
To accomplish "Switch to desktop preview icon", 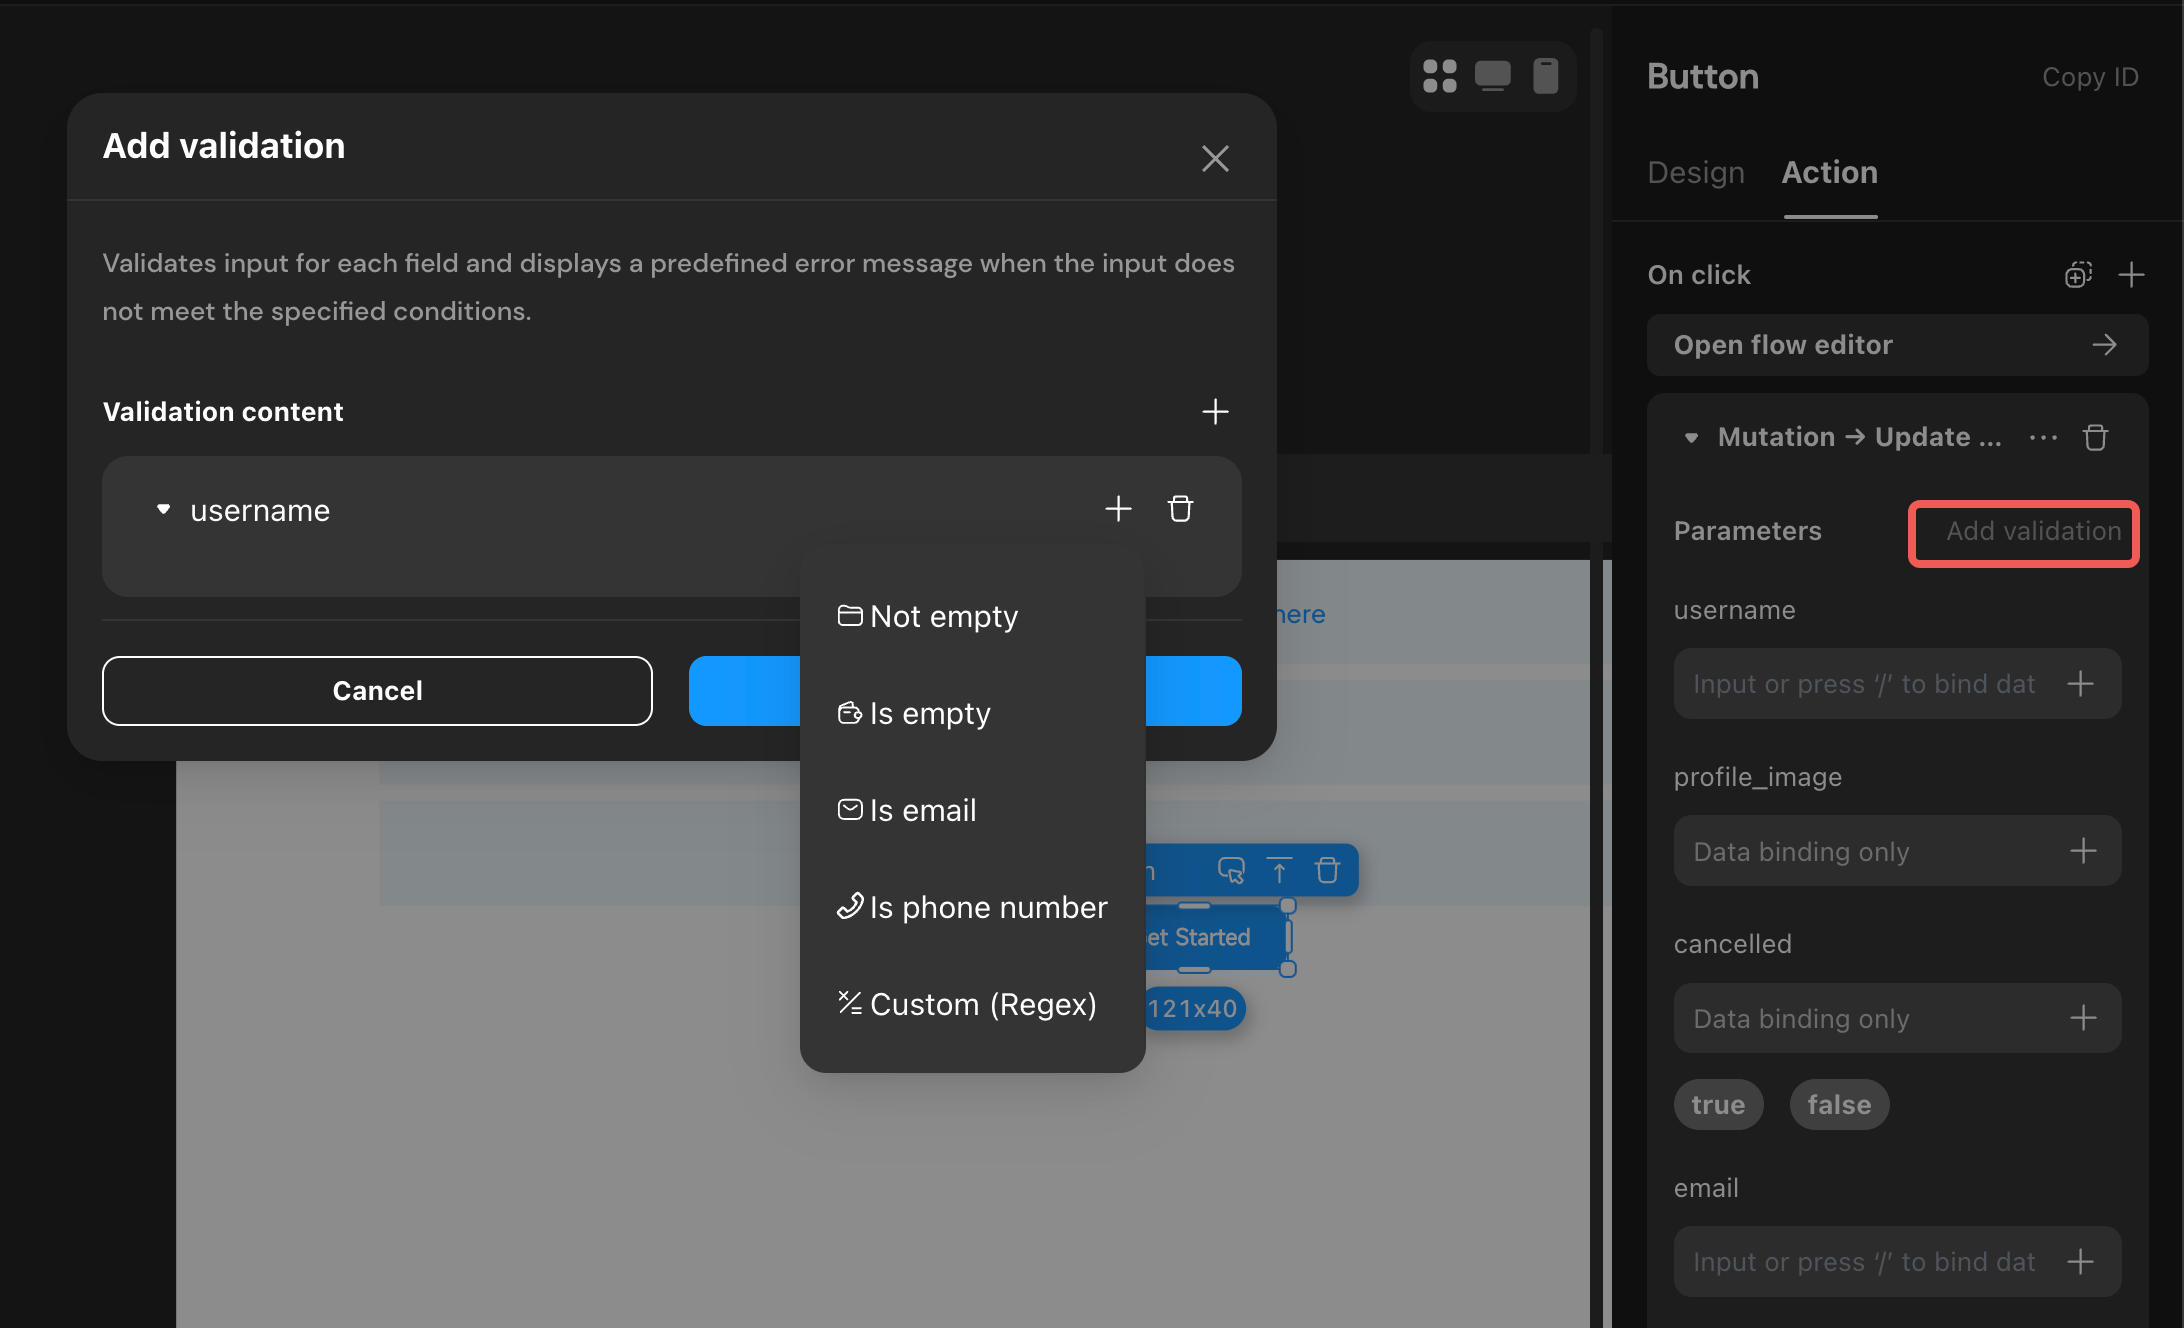I will 1492,76.
